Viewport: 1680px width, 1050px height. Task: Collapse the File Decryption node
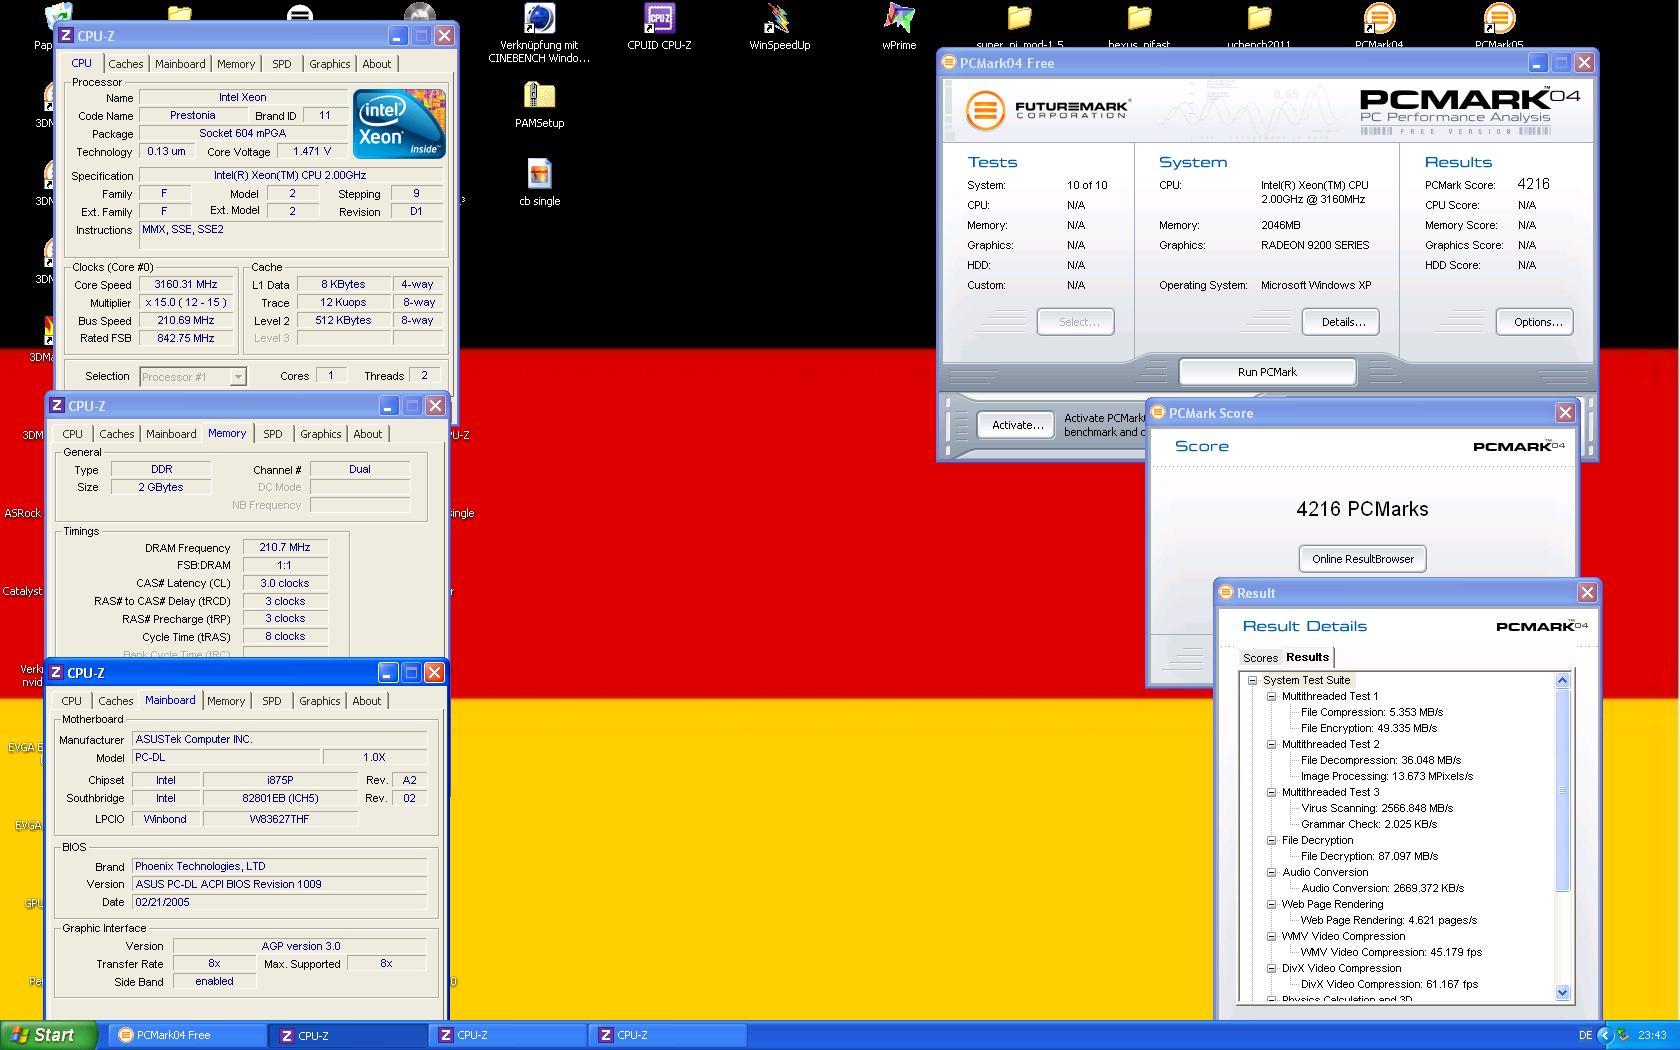[x=1271, y=840]
